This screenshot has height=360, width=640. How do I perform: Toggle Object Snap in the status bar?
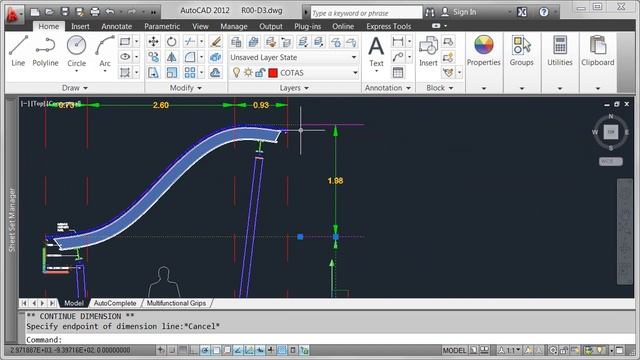click(x=216, y=350)
